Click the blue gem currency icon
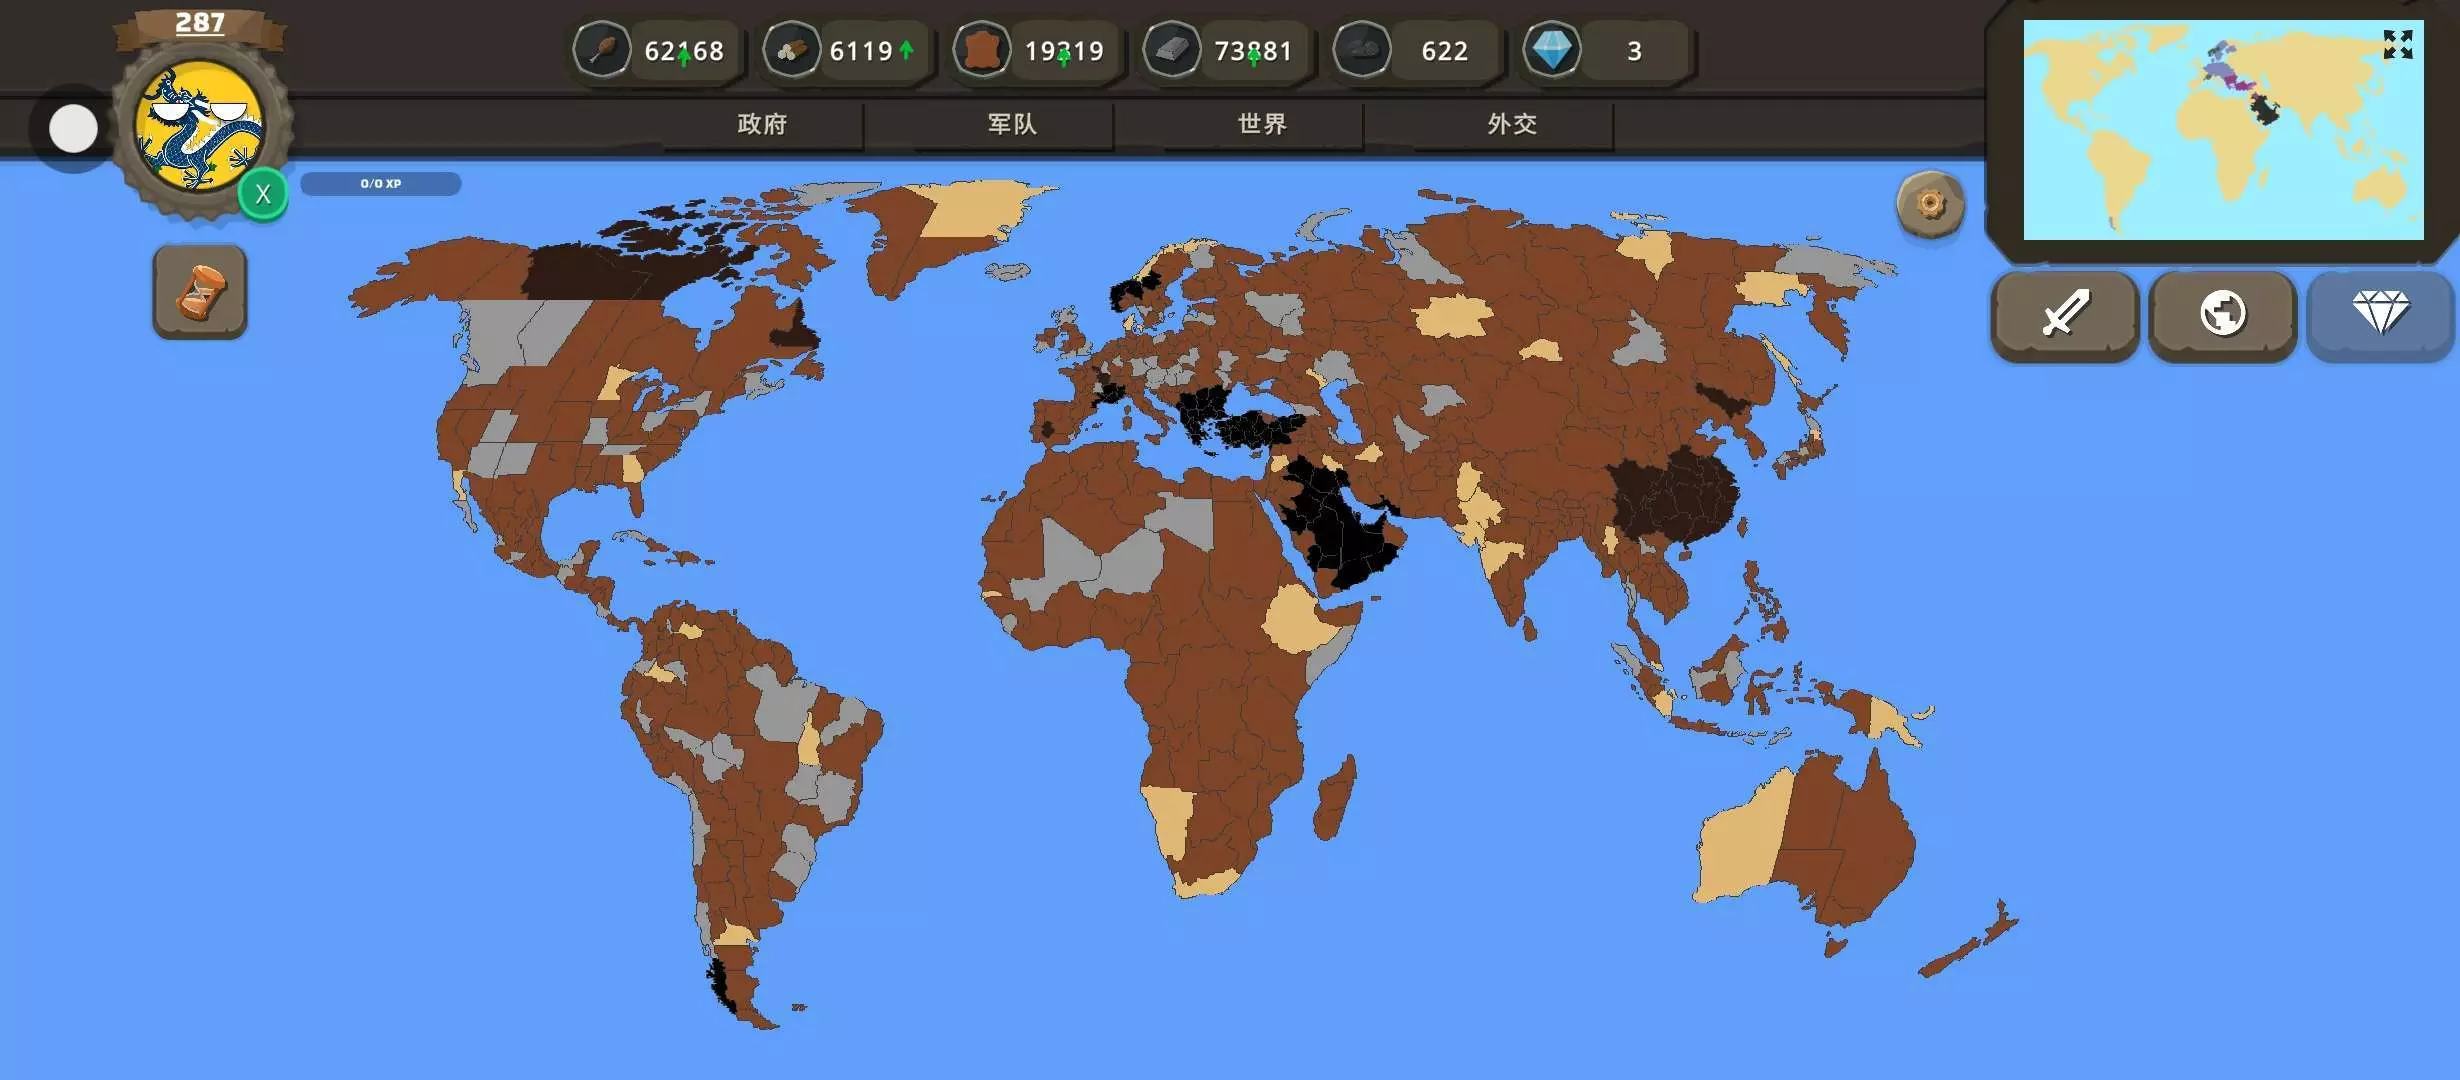The height and width of the screenshot is (1080, 2460). [1552, 50]
